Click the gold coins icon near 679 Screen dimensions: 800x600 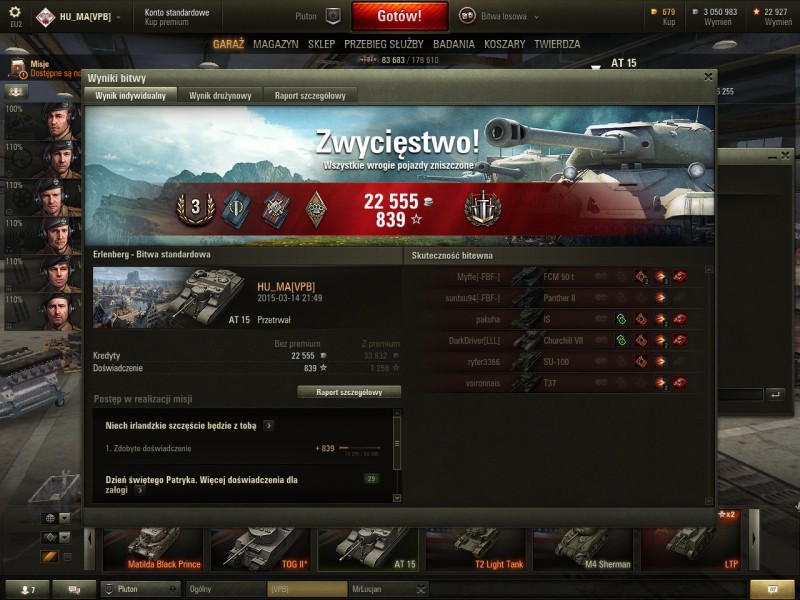[x=655, y=12]
